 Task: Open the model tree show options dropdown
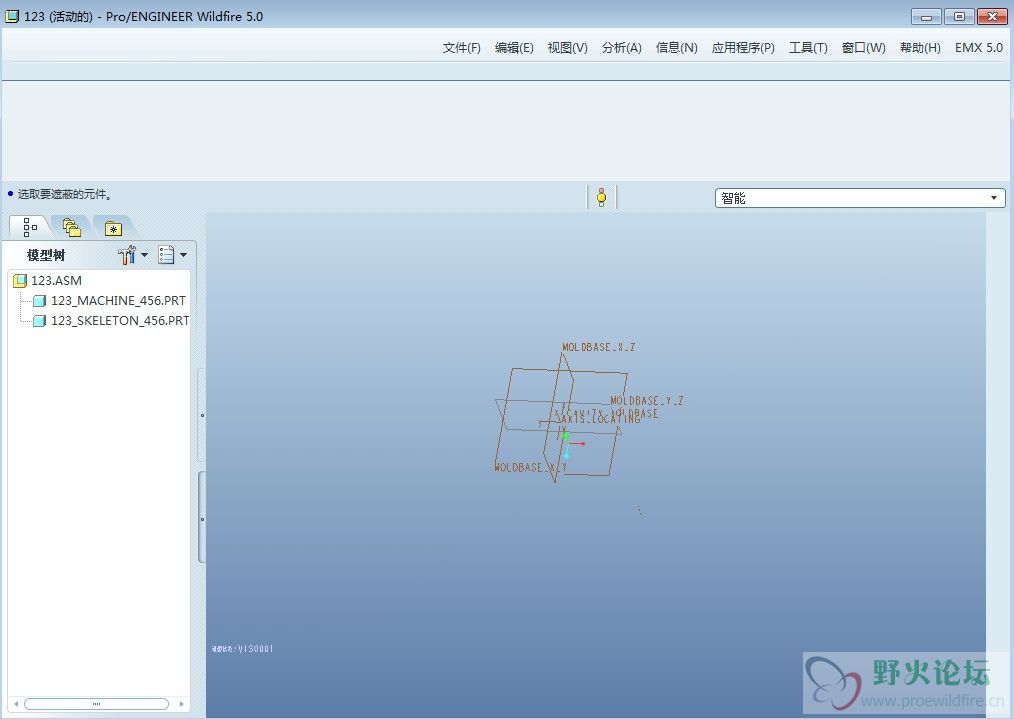pos(173,255)
